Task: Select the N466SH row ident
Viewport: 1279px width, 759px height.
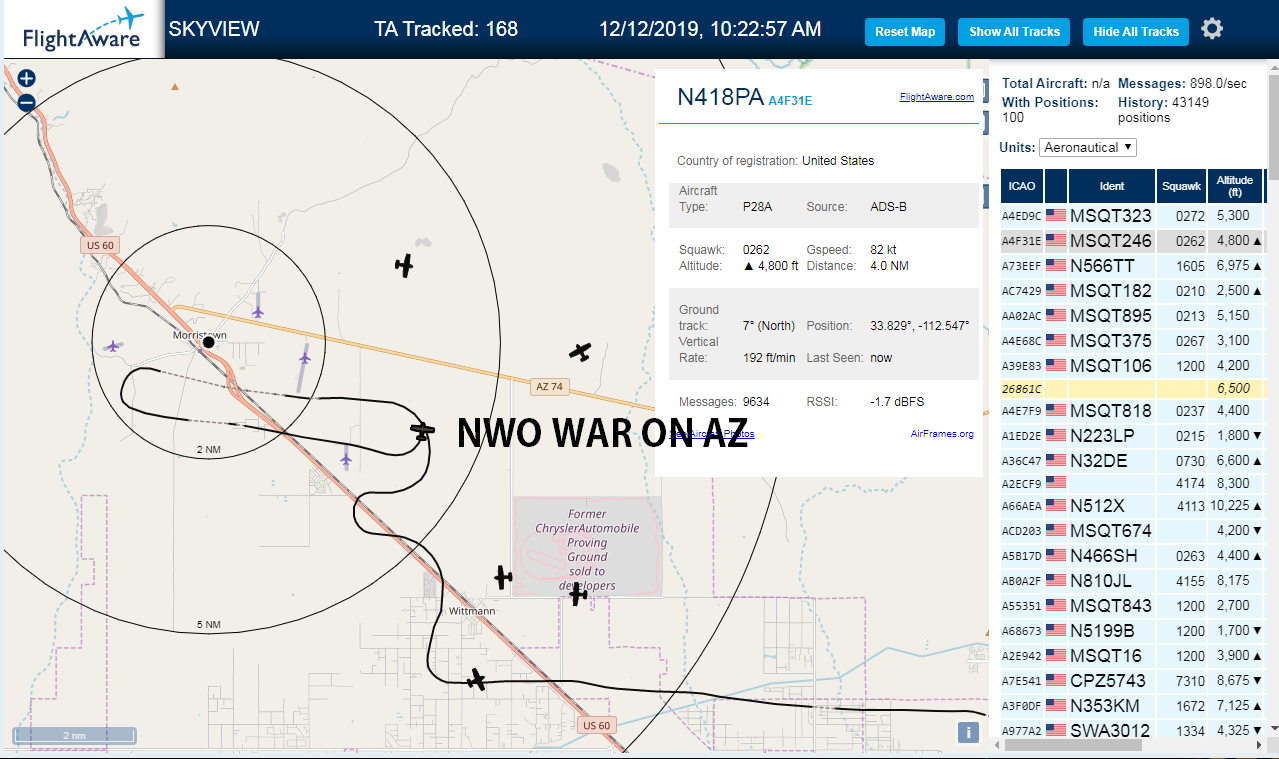Action: [1104, 555]
